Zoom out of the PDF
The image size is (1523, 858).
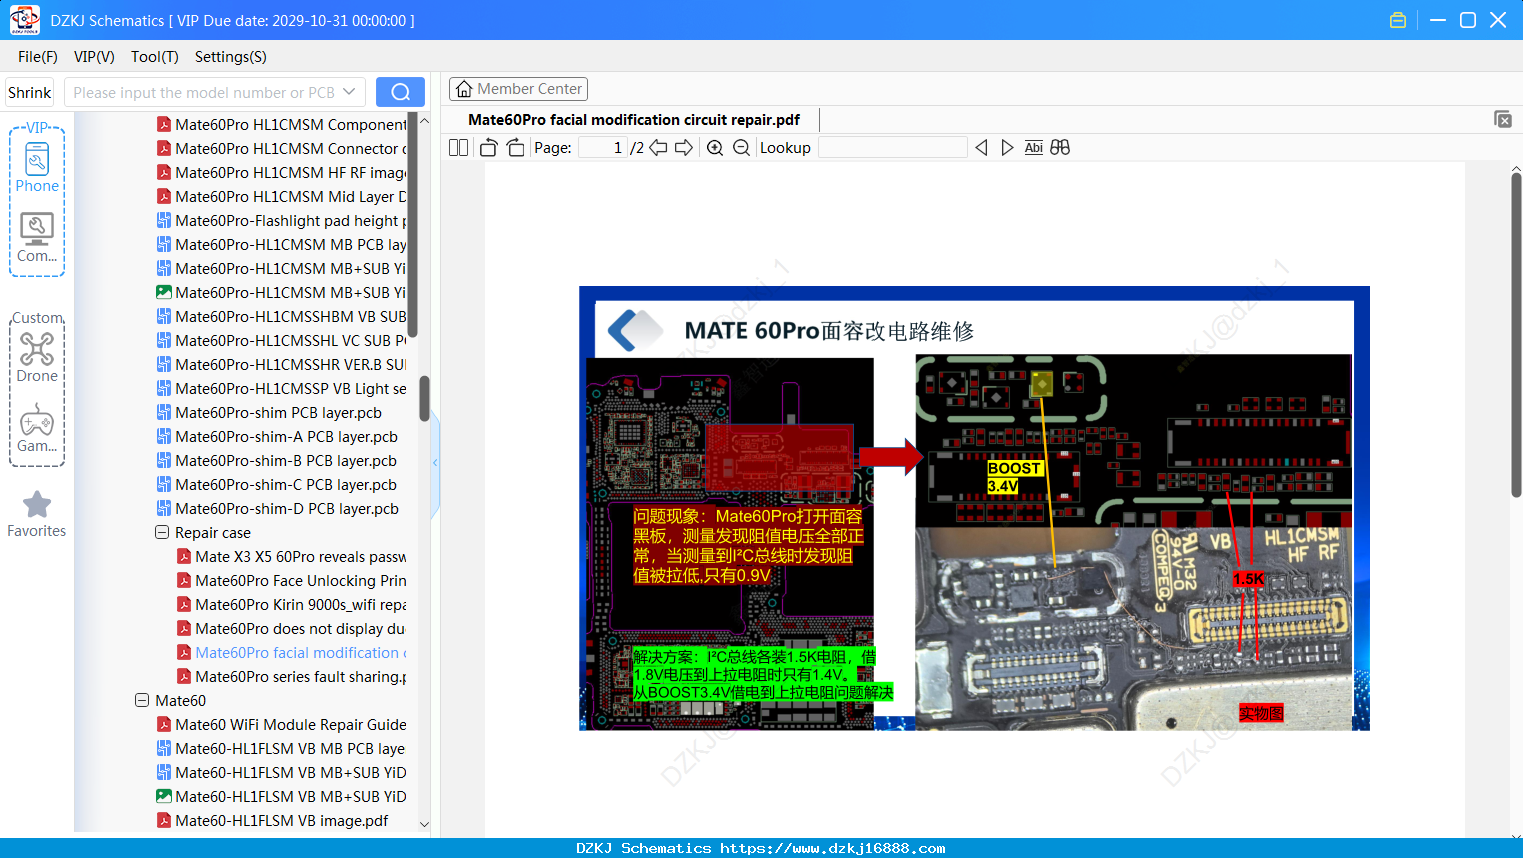(x=741, y=148)
